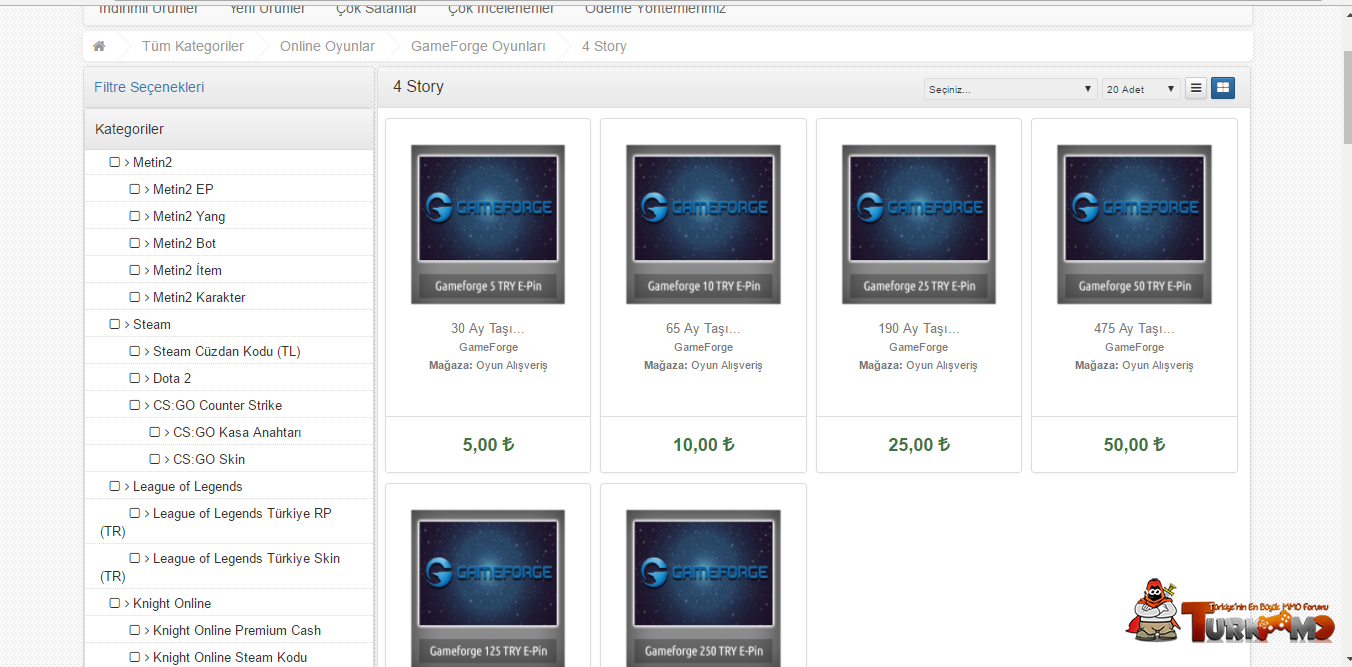Screen dimensions: 1352x667
Task: Open the Çok Satanlar tab
Action: (377, 9)
